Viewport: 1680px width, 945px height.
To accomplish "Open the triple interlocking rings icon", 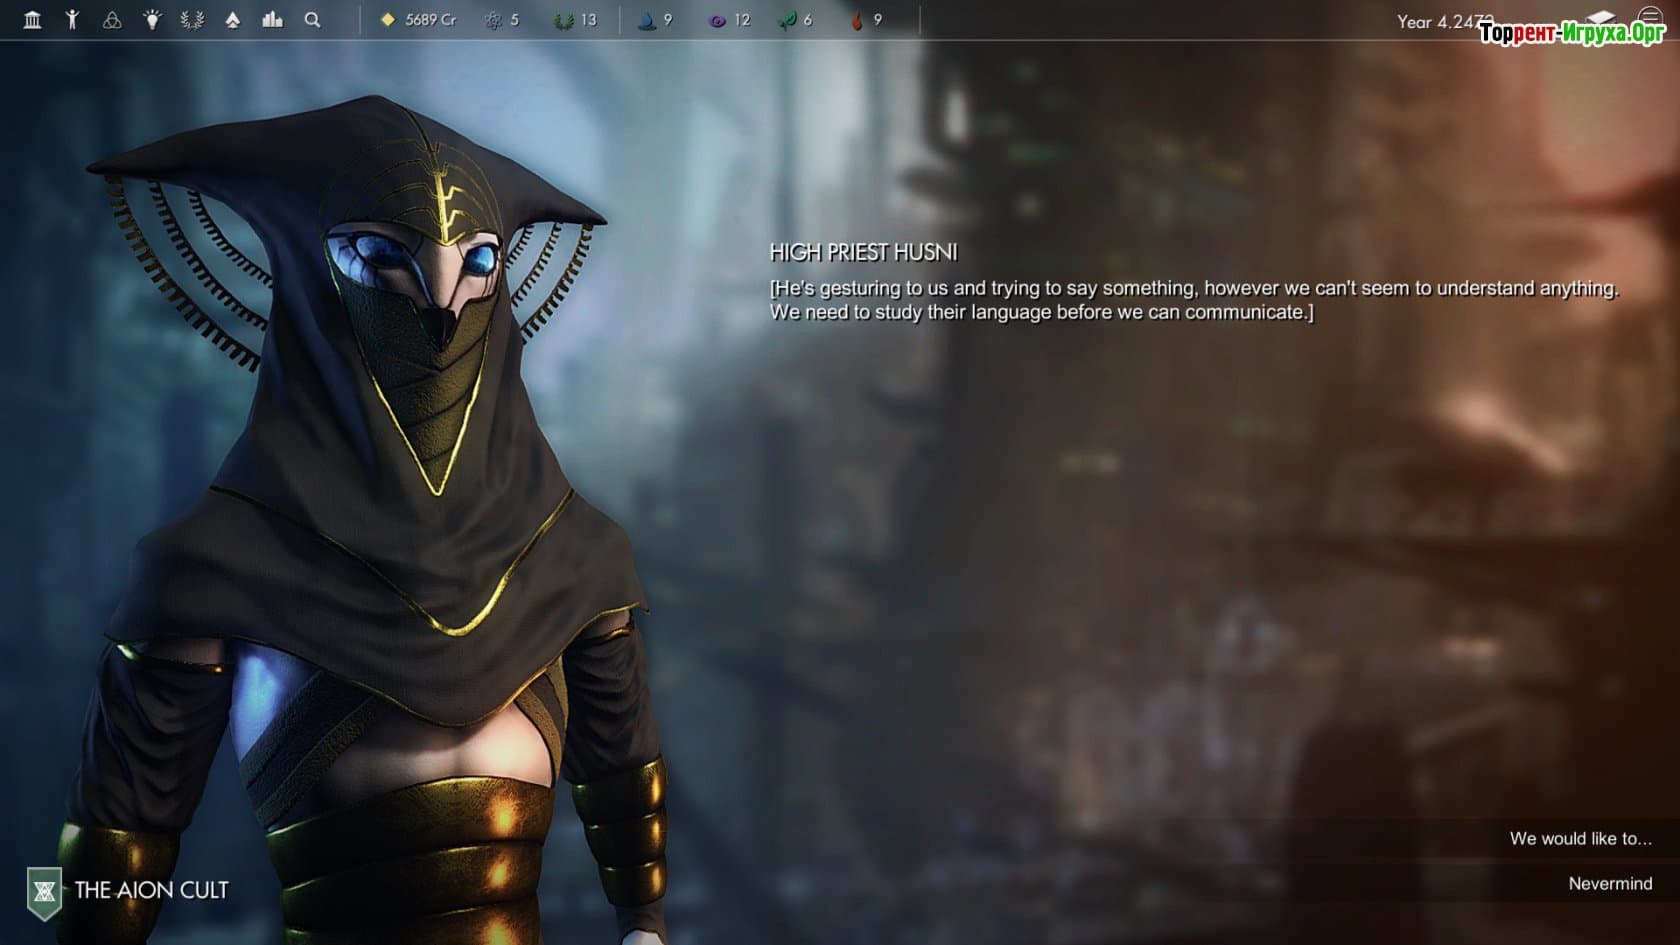I will (x=112, y=20).
